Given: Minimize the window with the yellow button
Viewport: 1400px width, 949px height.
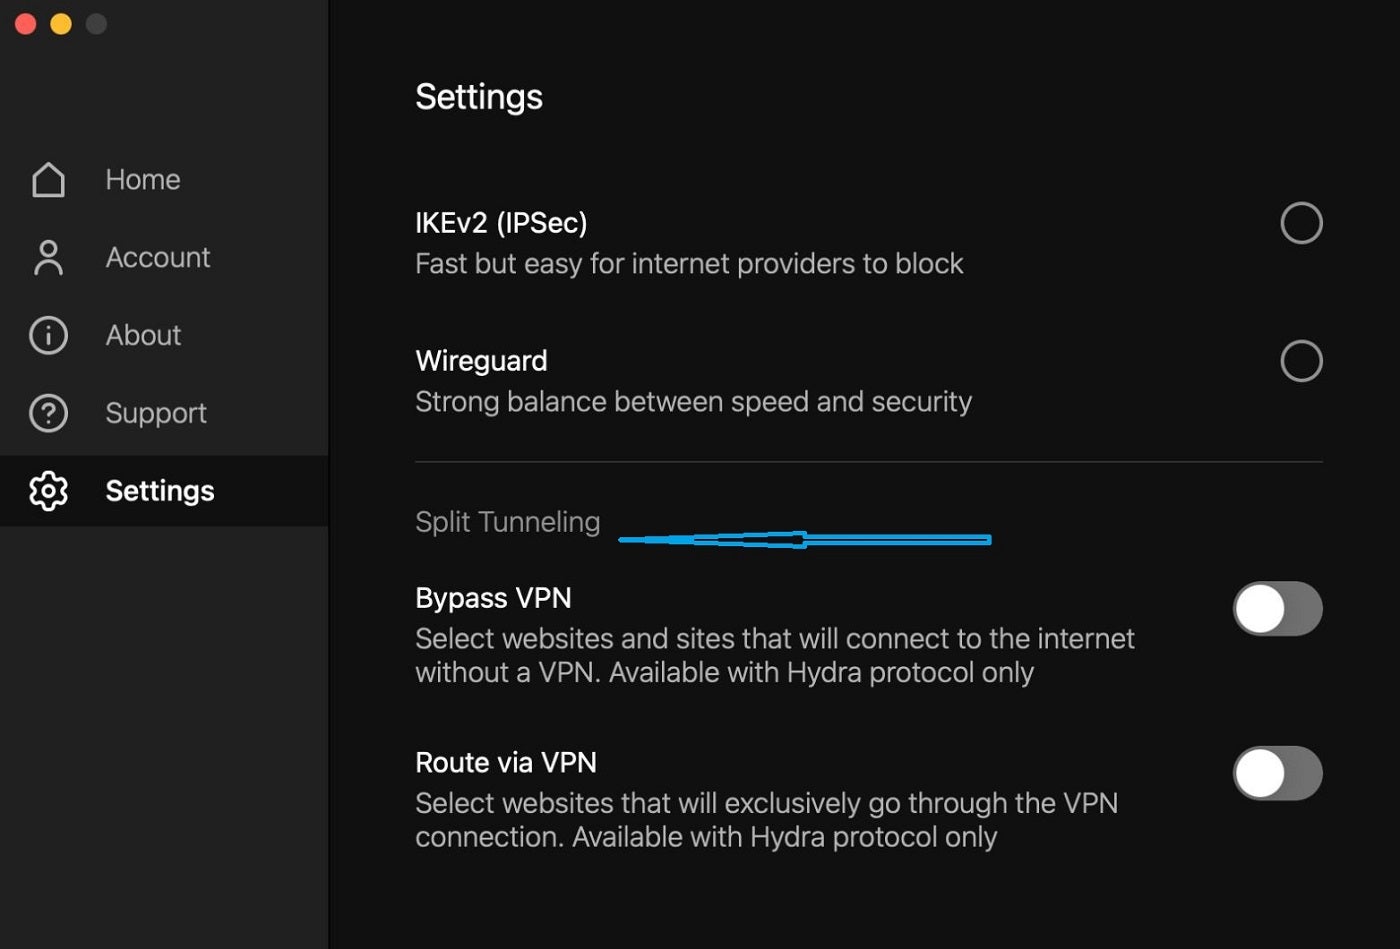Looking at the screenshot, I should 61,24.
